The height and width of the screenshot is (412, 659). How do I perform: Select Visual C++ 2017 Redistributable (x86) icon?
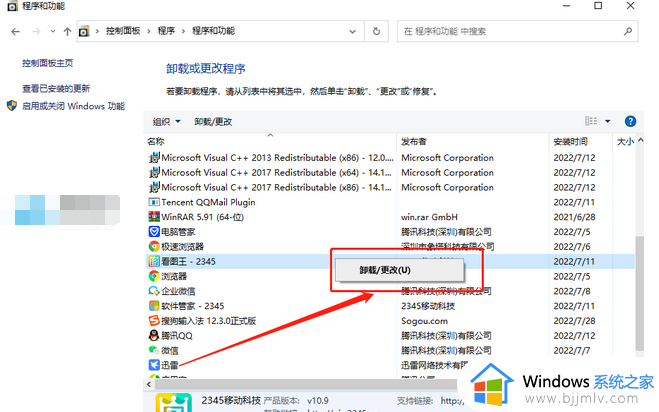pos(154,187)
